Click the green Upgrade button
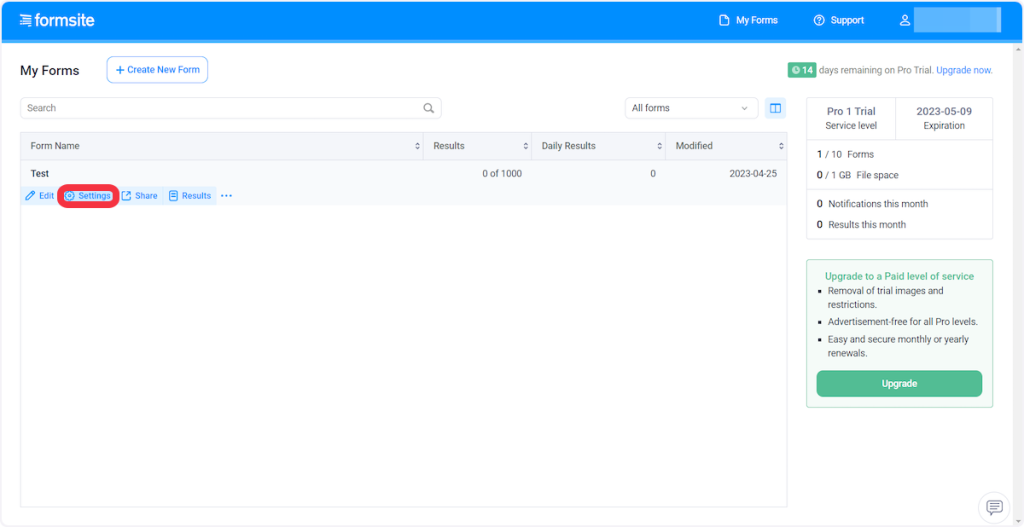The height and width of the screenshot is (527, 1024). tap(899, 383)
